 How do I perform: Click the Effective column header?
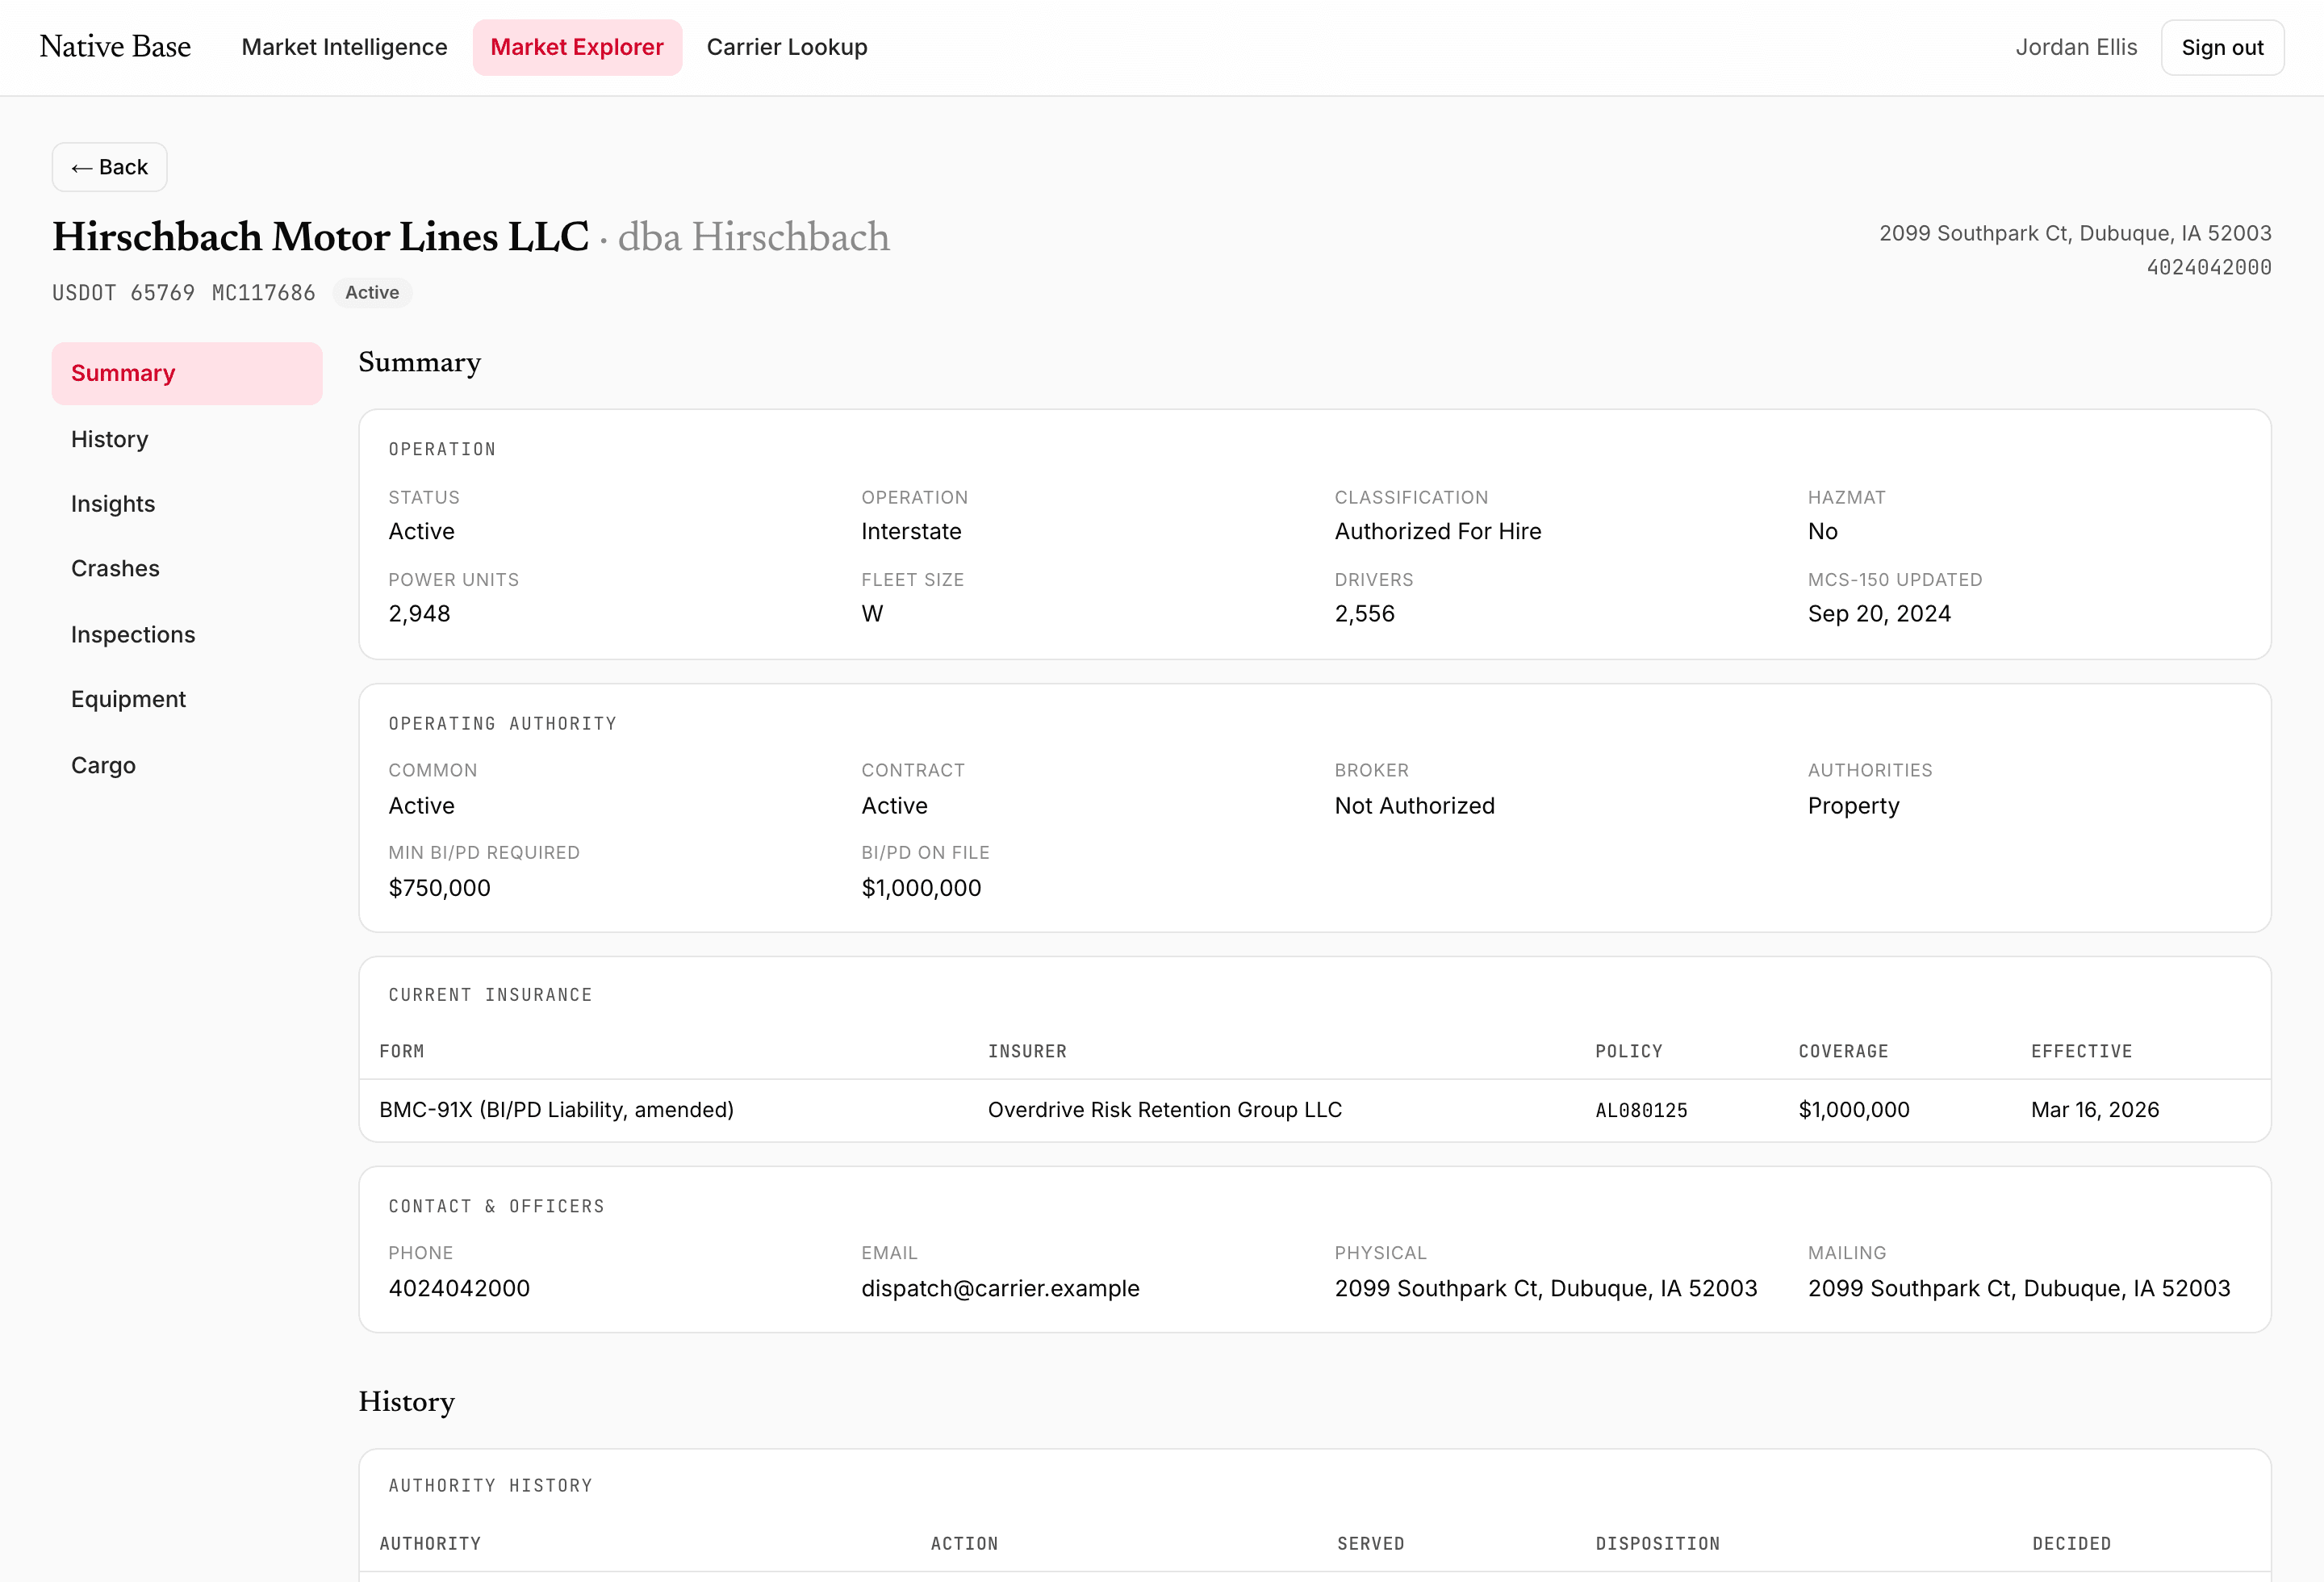tap(2081, 1052)
